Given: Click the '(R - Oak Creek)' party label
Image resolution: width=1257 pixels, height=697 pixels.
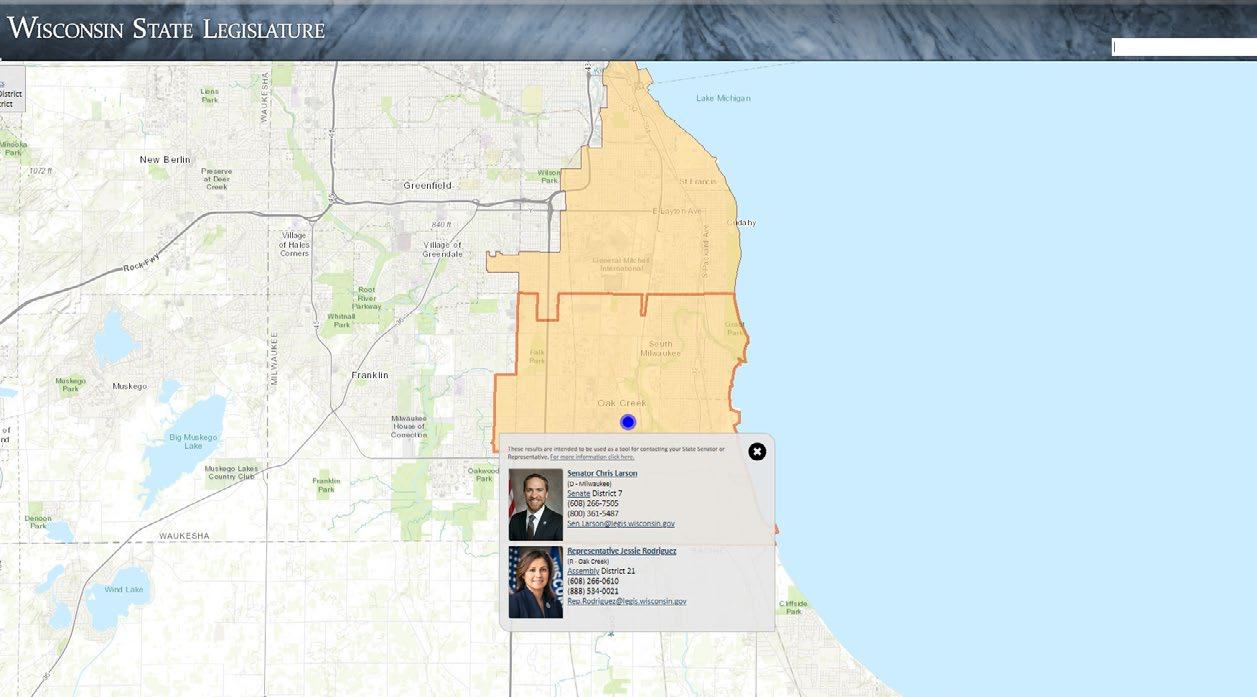Looking at the screenshot, I should [x=588, y=561].
